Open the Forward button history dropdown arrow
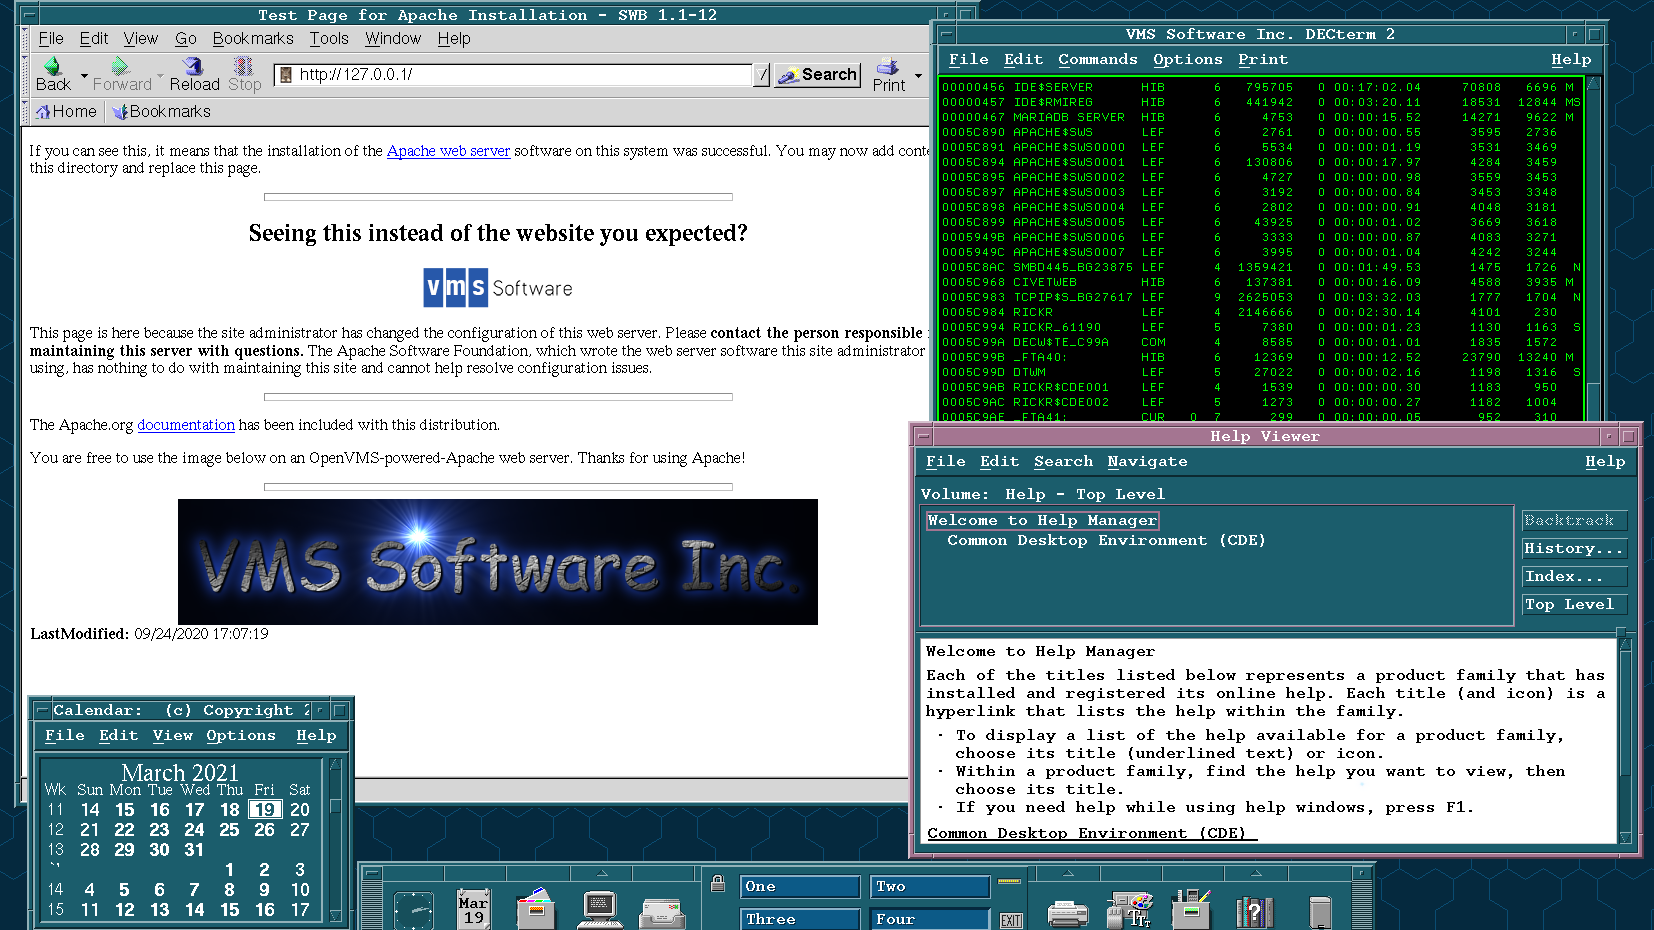Image resolution: width=1654 pixels, height=930 pixels. click(x=160, y=75)
